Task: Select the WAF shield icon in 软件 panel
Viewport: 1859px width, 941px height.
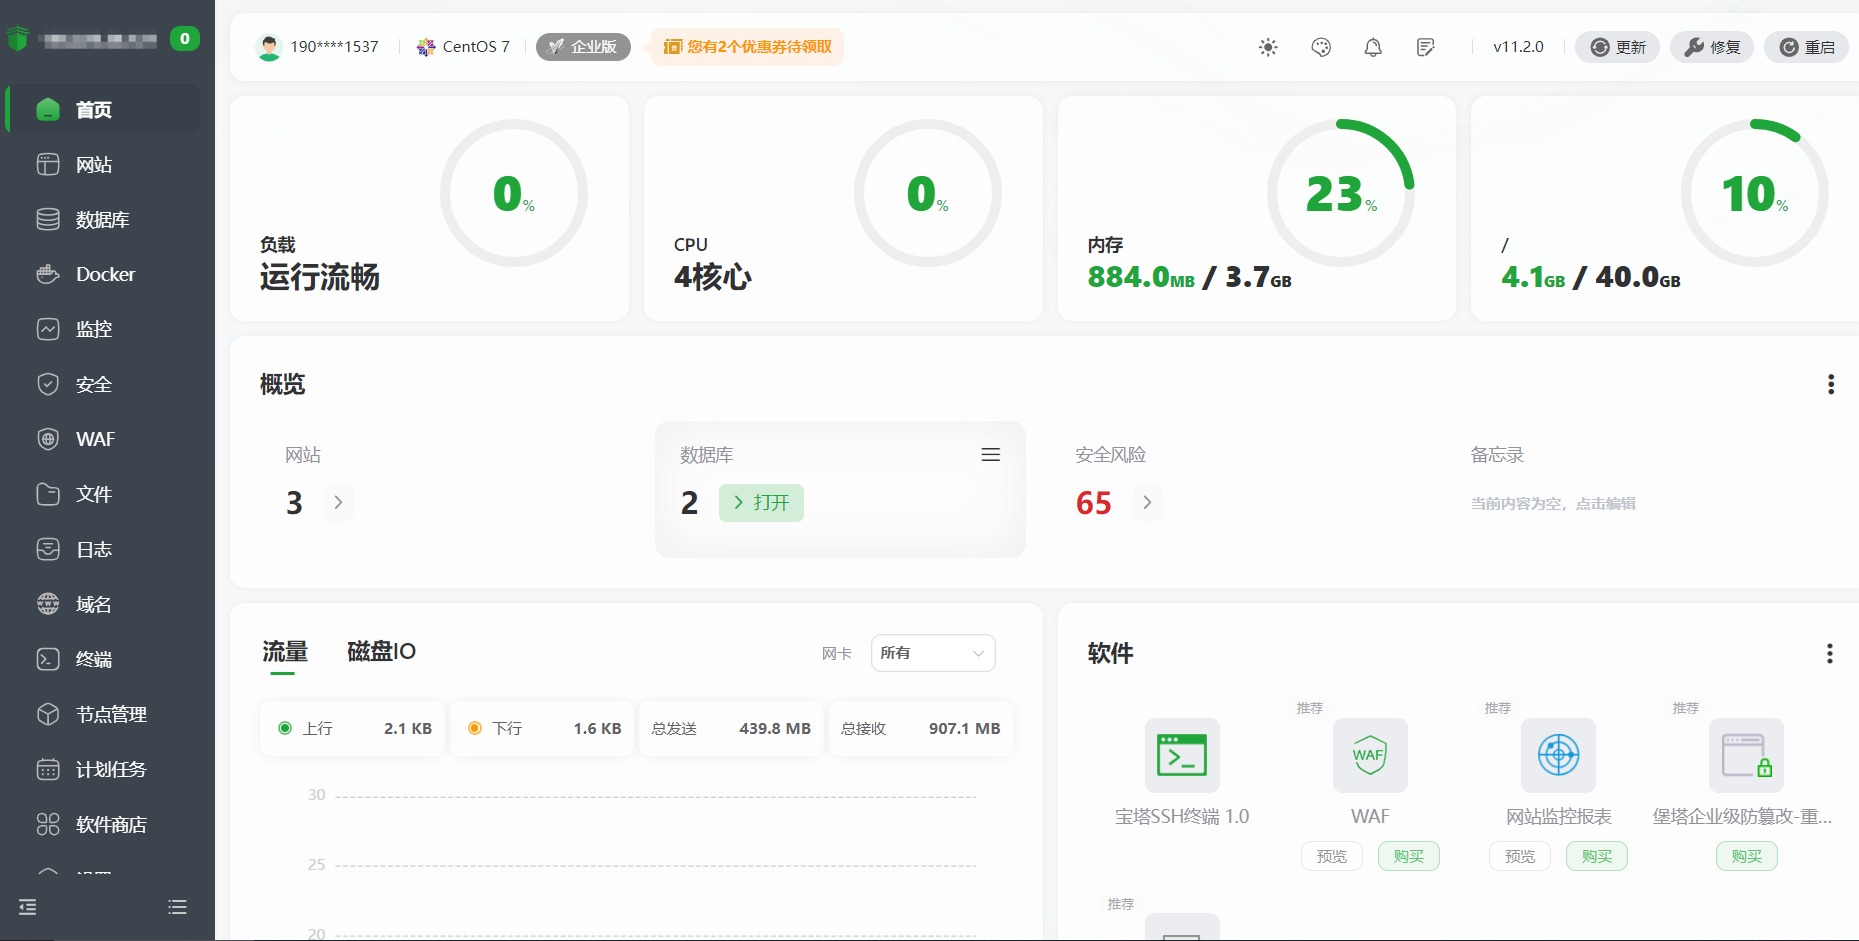Action: coord(1369,756)
